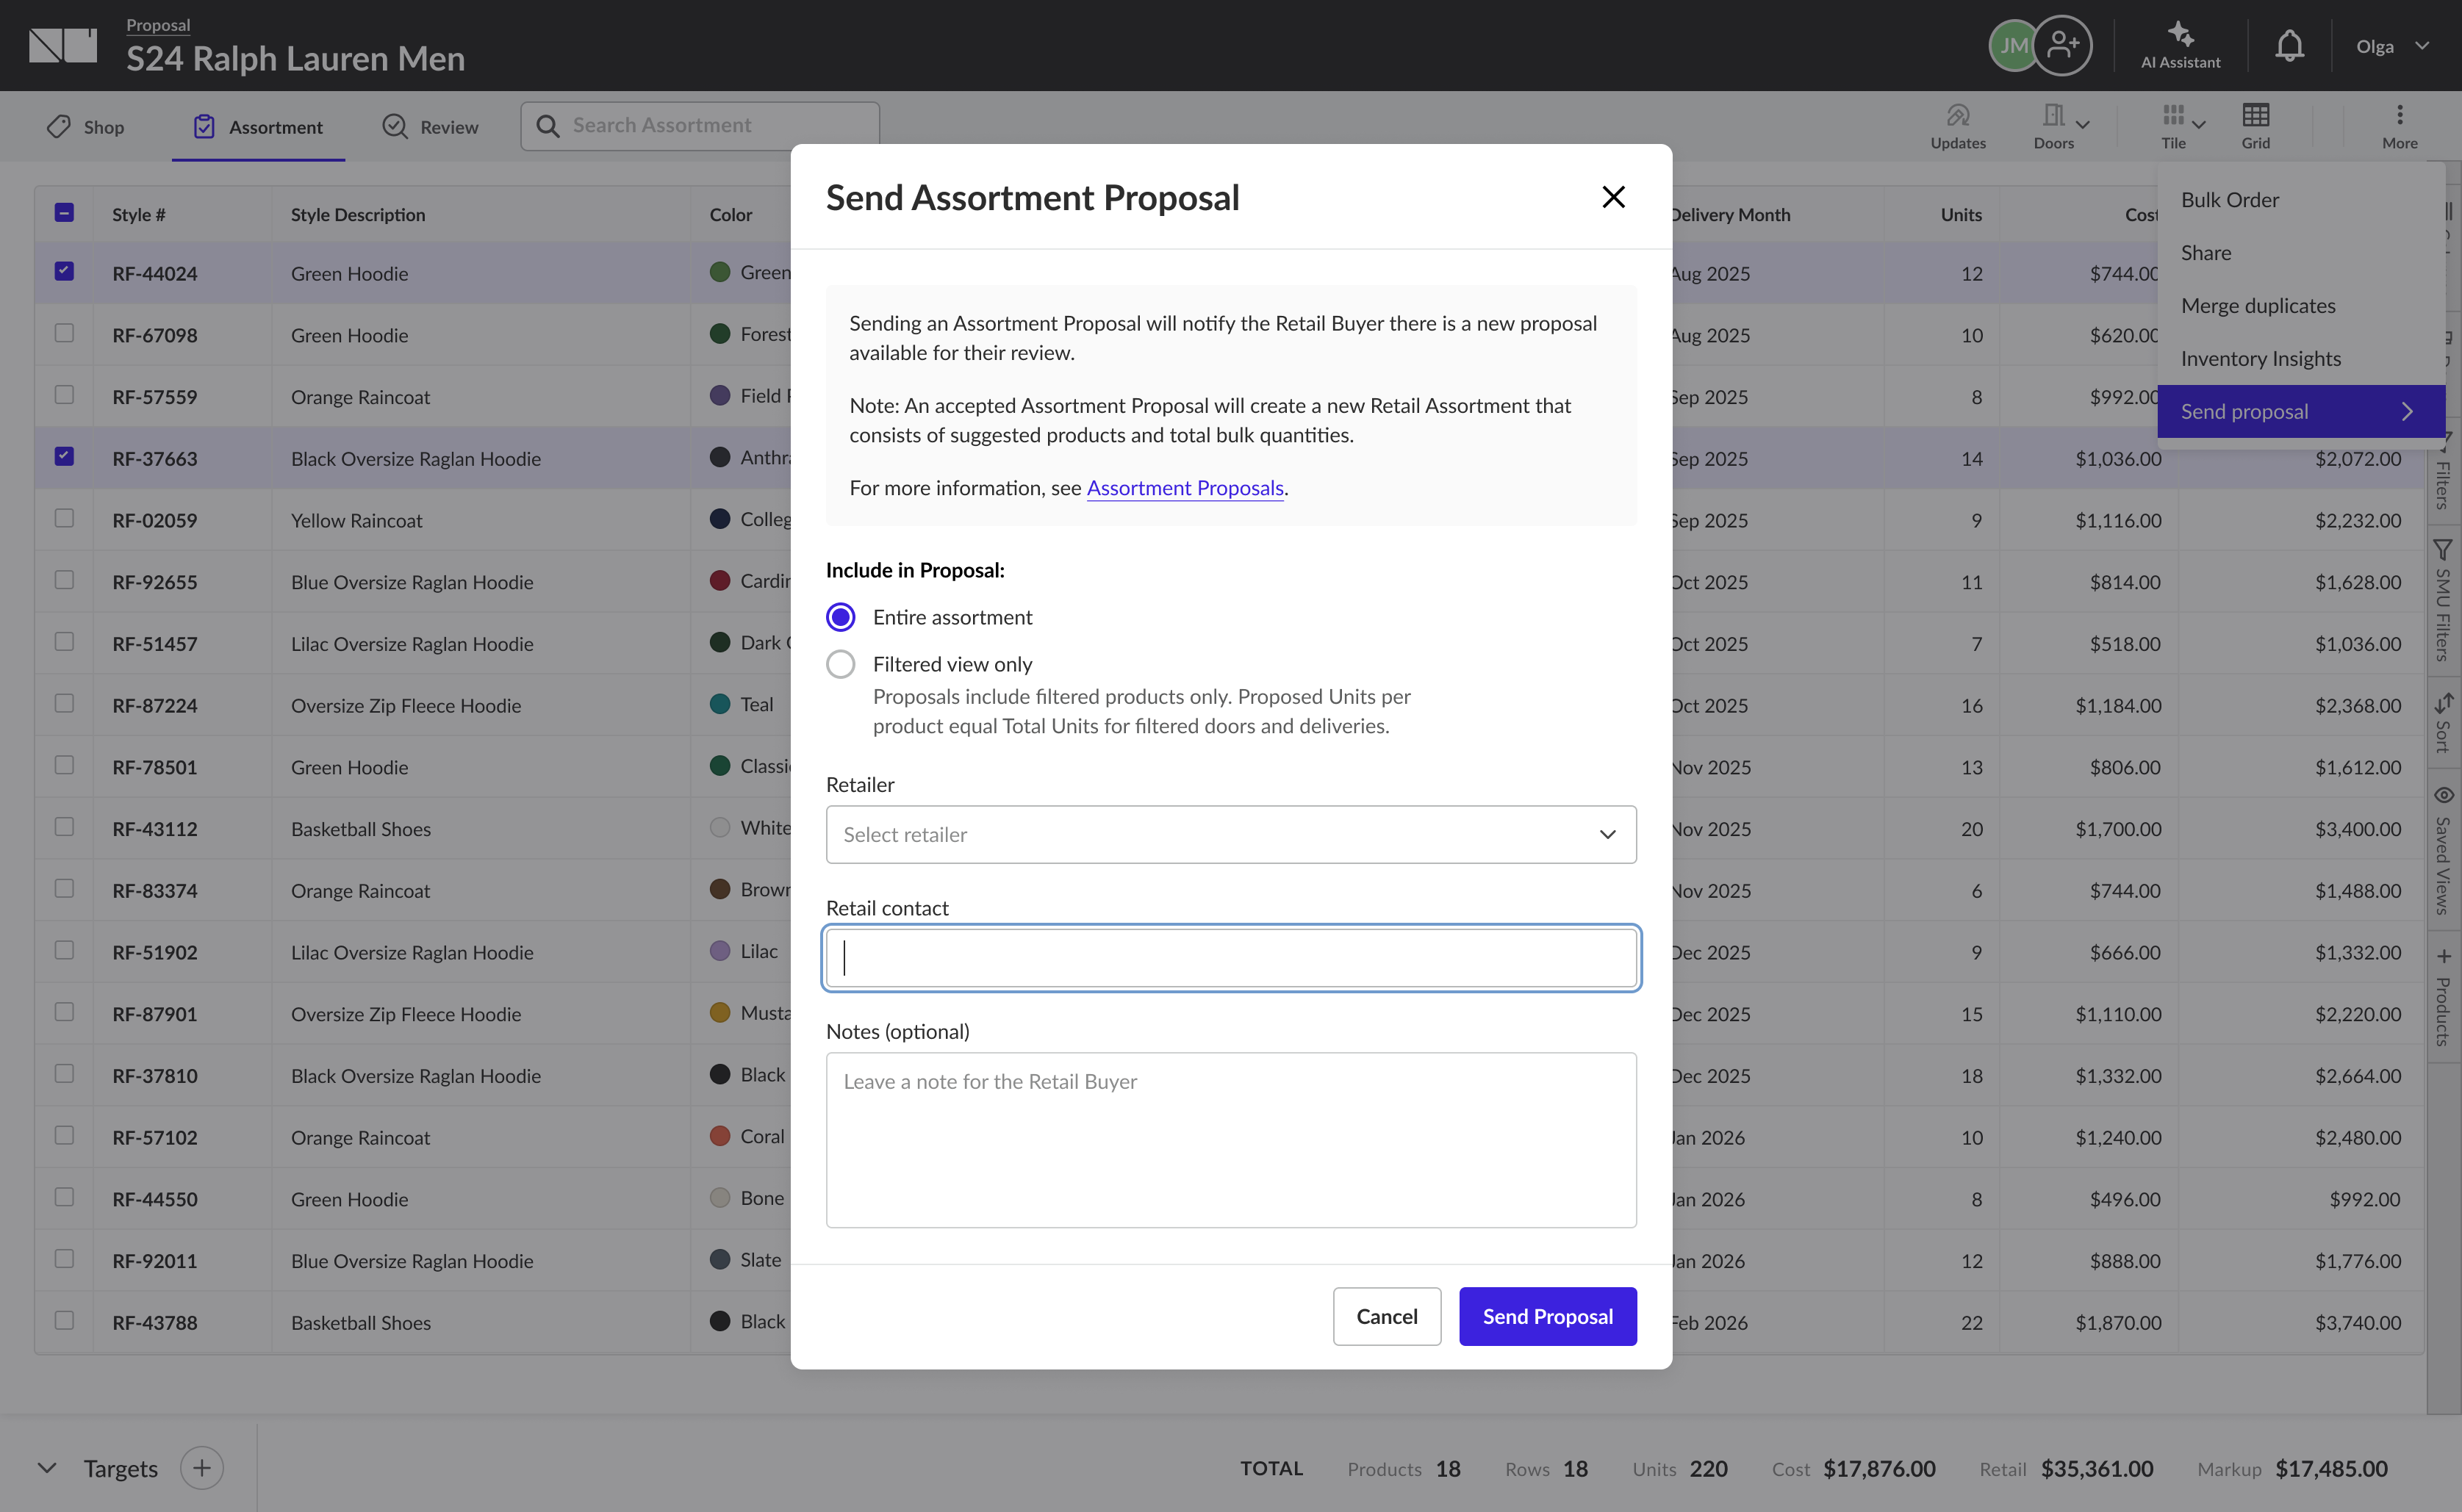The image size is (2462, 1512).
Task: Click the Assortment clipboard icon
Action: point(204,126)
